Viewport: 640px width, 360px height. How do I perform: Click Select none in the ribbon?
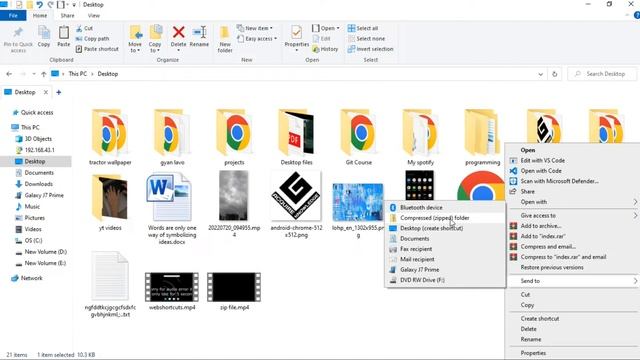[367, 38]
